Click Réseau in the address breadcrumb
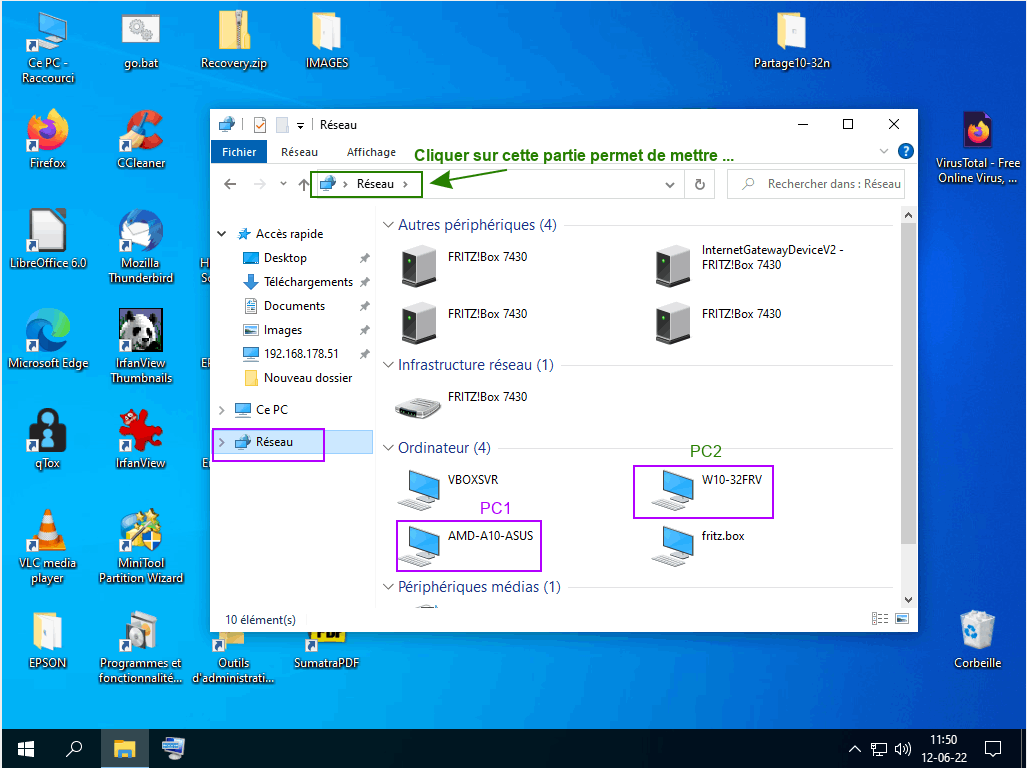This screenshot has width=1027, height=768. [375, 184]
